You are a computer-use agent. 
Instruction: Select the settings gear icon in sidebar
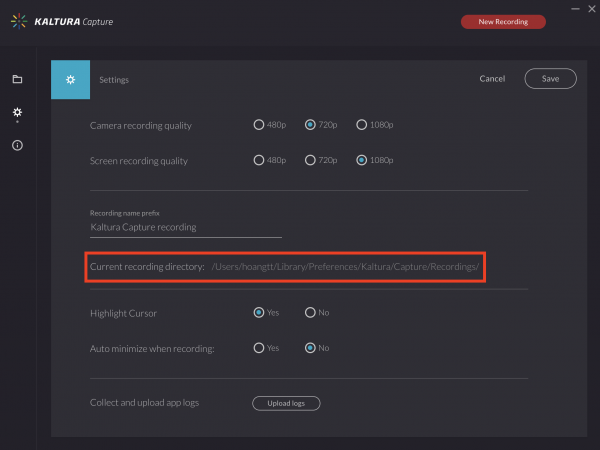coord(17,112)
